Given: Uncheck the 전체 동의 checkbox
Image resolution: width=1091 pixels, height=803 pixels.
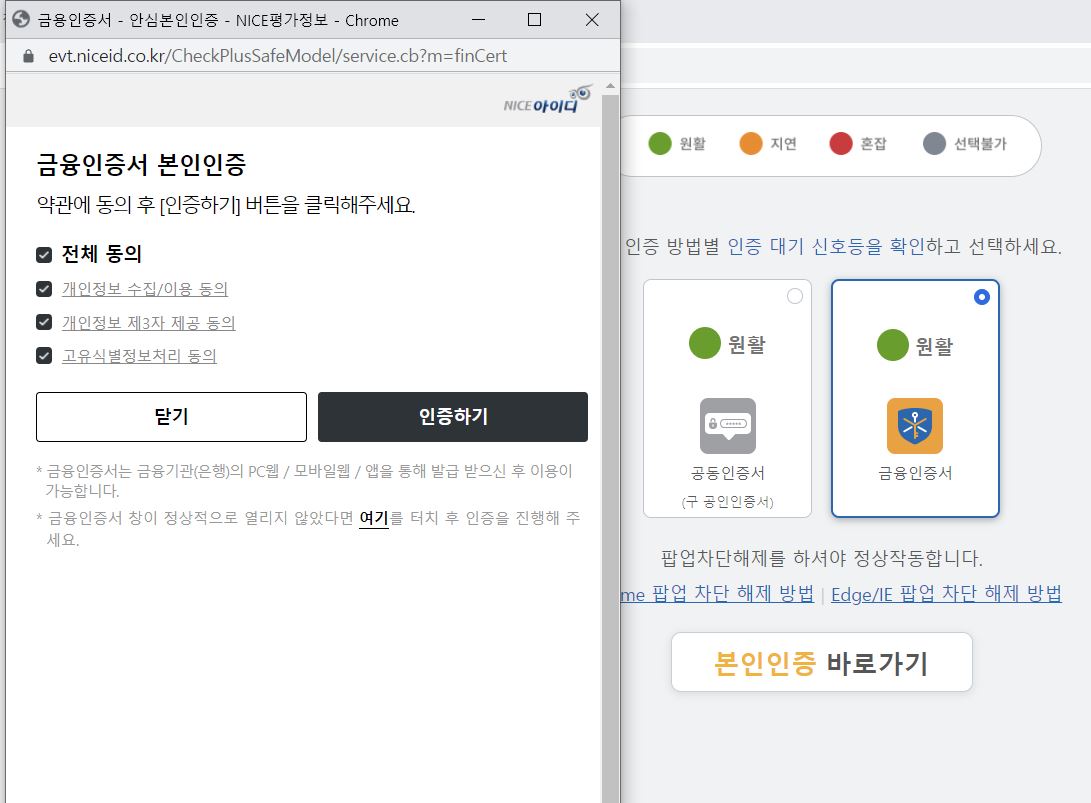Looking at the screenshot, I should [x=44, y=255].
